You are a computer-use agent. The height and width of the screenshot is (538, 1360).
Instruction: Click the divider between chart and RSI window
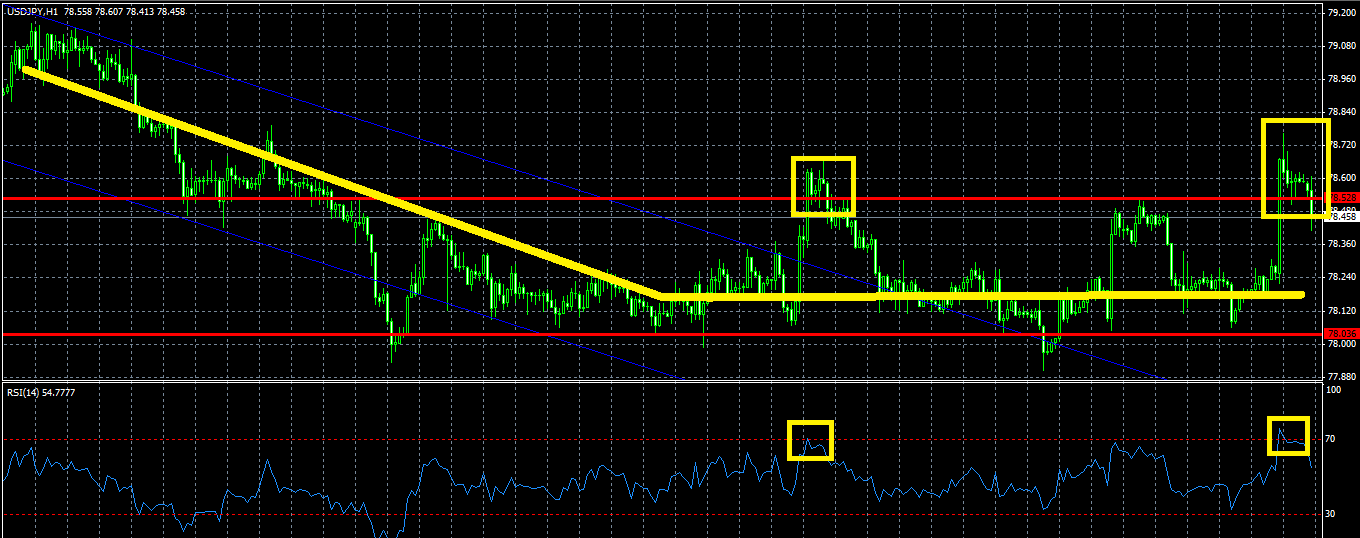coord(660,381)
